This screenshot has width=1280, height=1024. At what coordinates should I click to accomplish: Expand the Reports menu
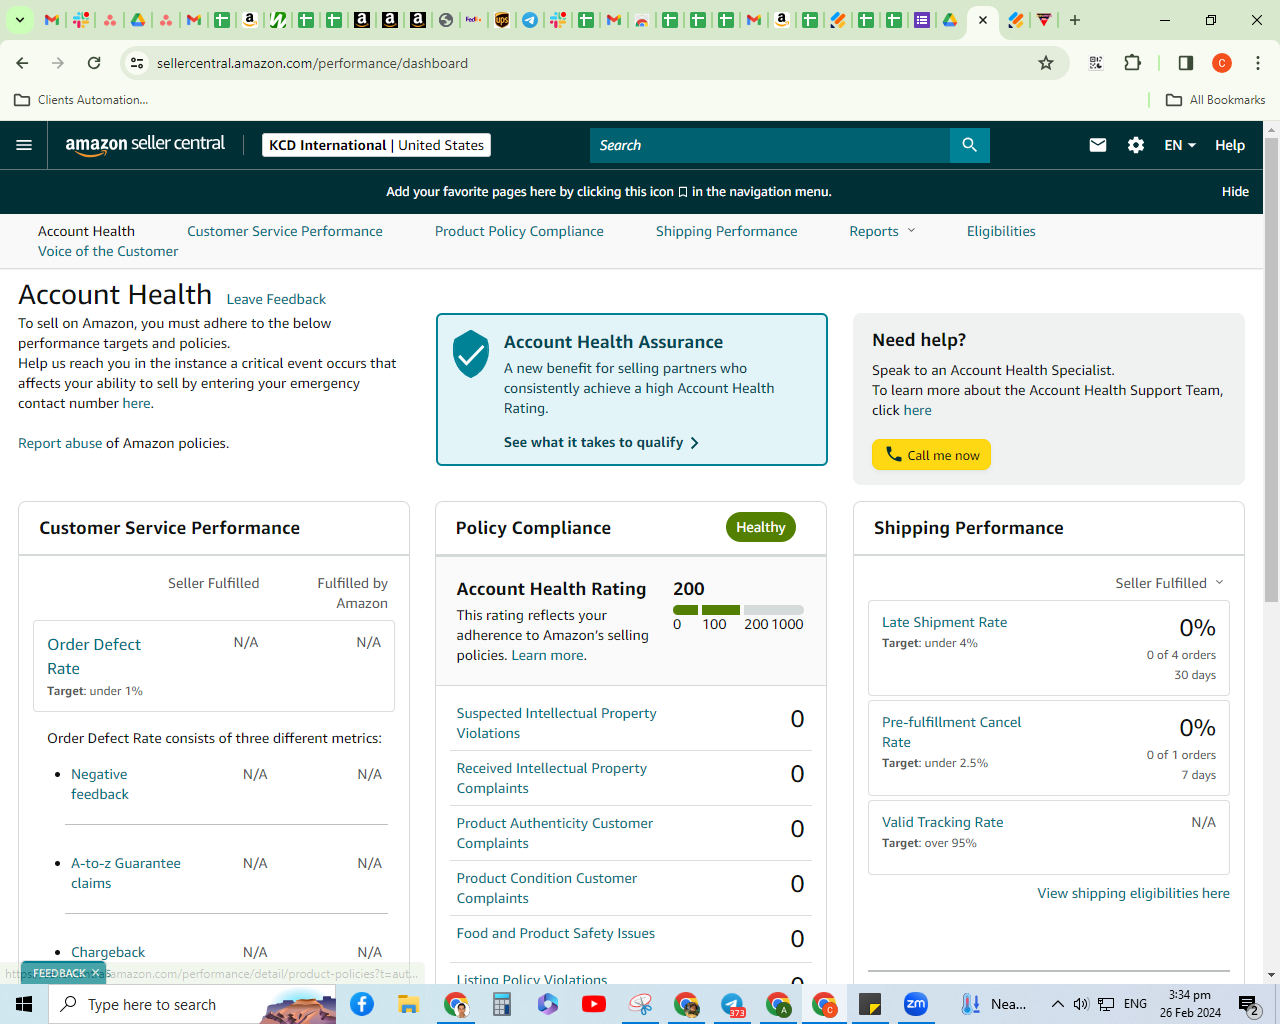point(882,231)
